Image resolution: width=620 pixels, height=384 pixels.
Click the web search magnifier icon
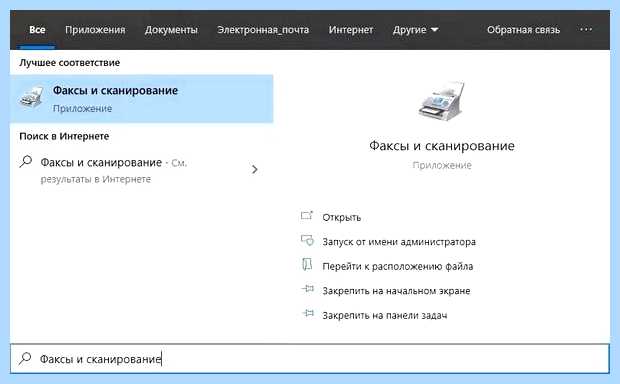pos(26,161)
